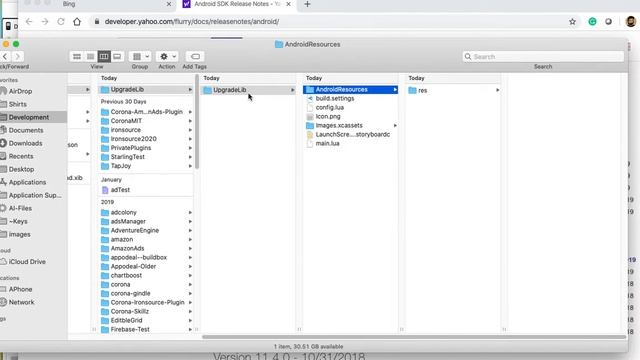Expand chartboost folder arrow
This screenshot has height=360, width=640.
[x=190, y=276]
